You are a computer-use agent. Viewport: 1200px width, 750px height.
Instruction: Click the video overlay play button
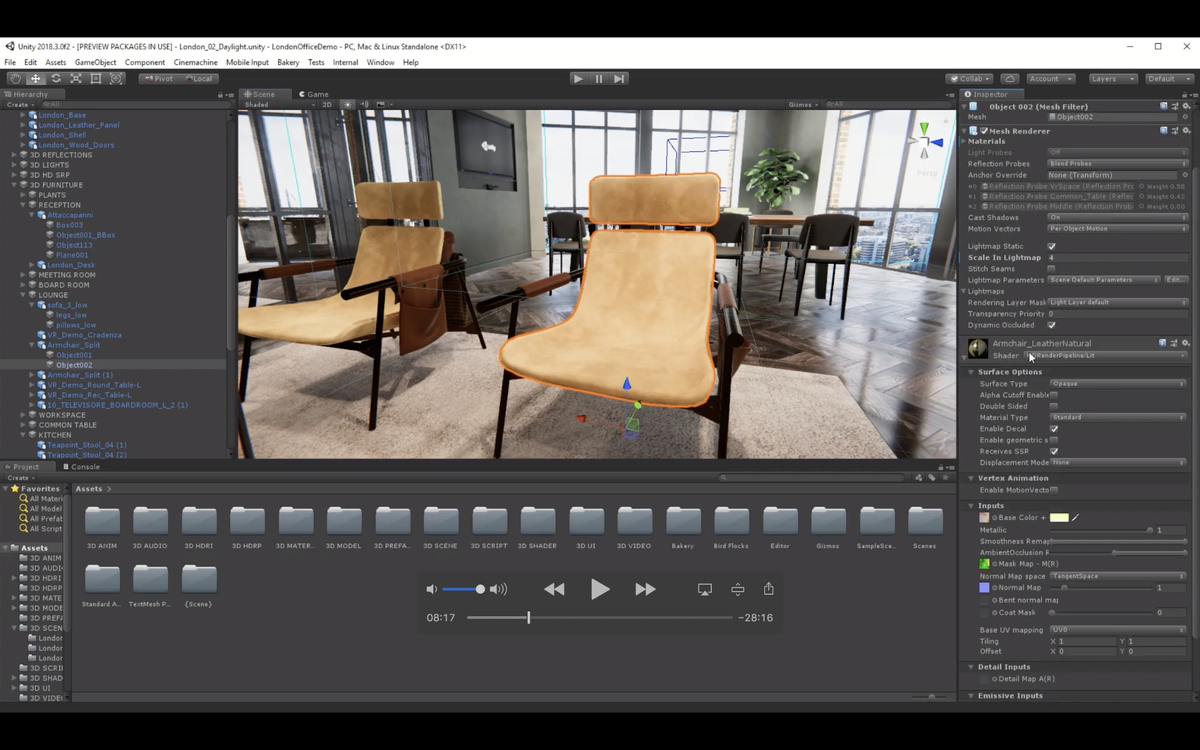pos(599,589)
